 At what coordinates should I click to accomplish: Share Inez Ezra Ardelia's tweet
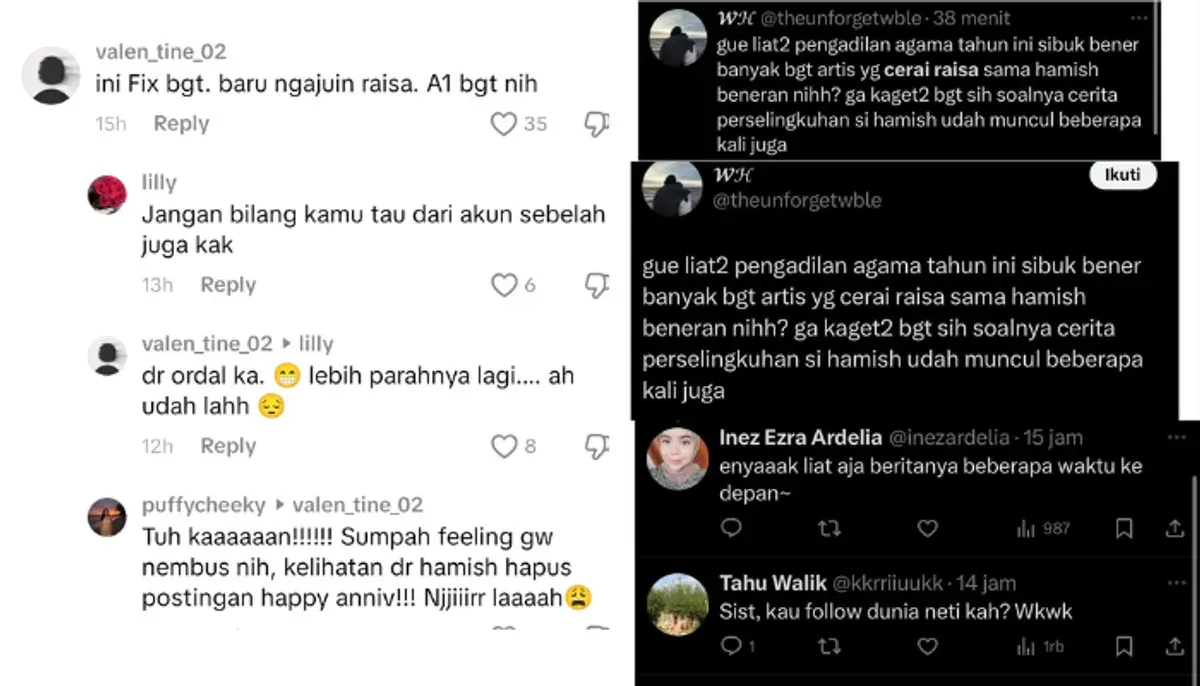pyautogui.click(x=1175, y=528)
